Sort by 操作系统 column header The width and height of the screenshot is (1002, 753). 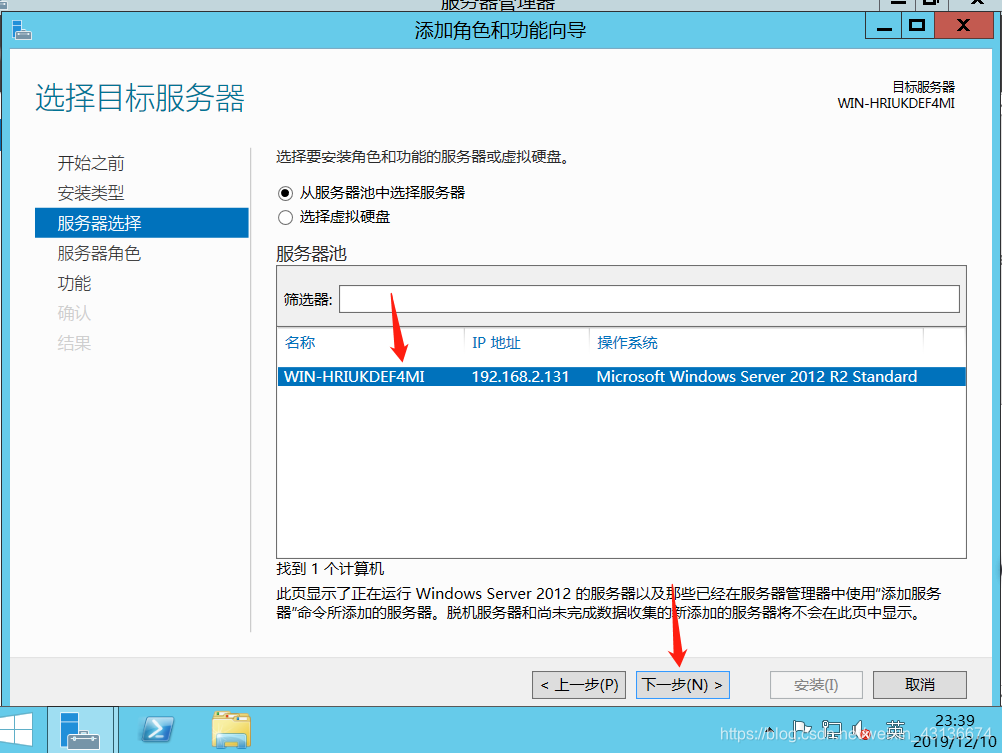tap(627, 343)
